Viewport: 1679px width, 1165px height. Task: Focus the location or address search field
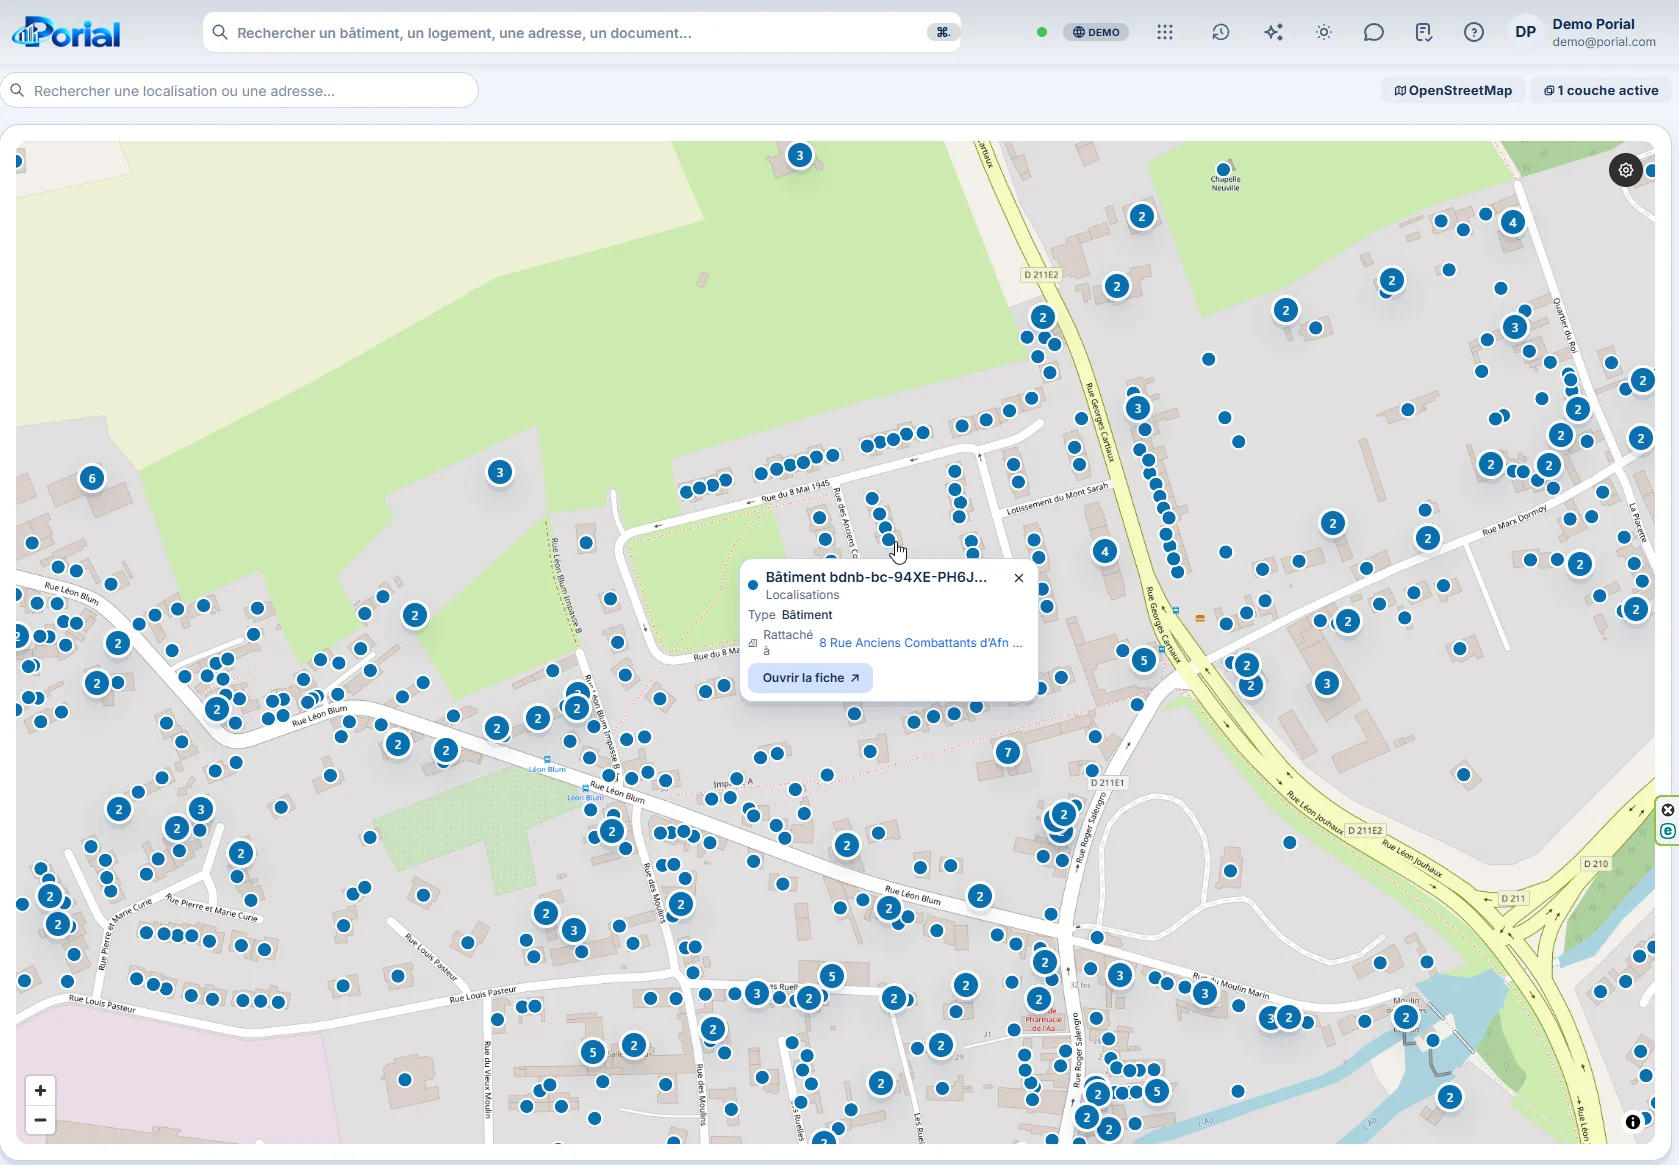coord(239,90)
